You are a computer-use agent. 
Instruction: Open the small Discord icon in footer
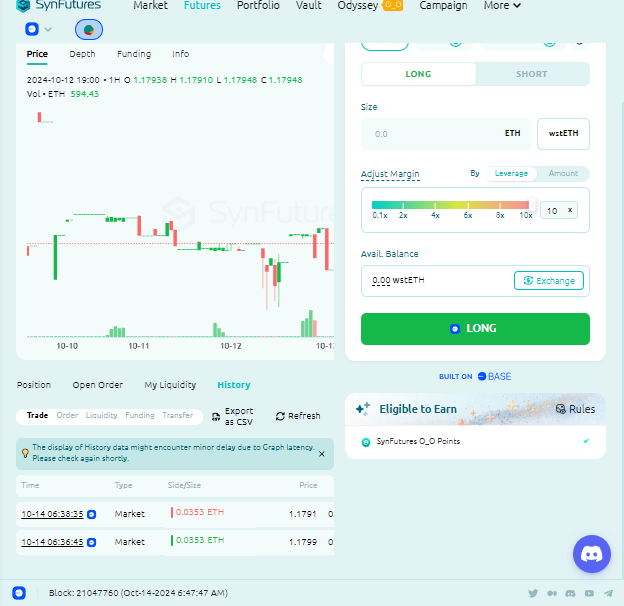click(570, 593)
